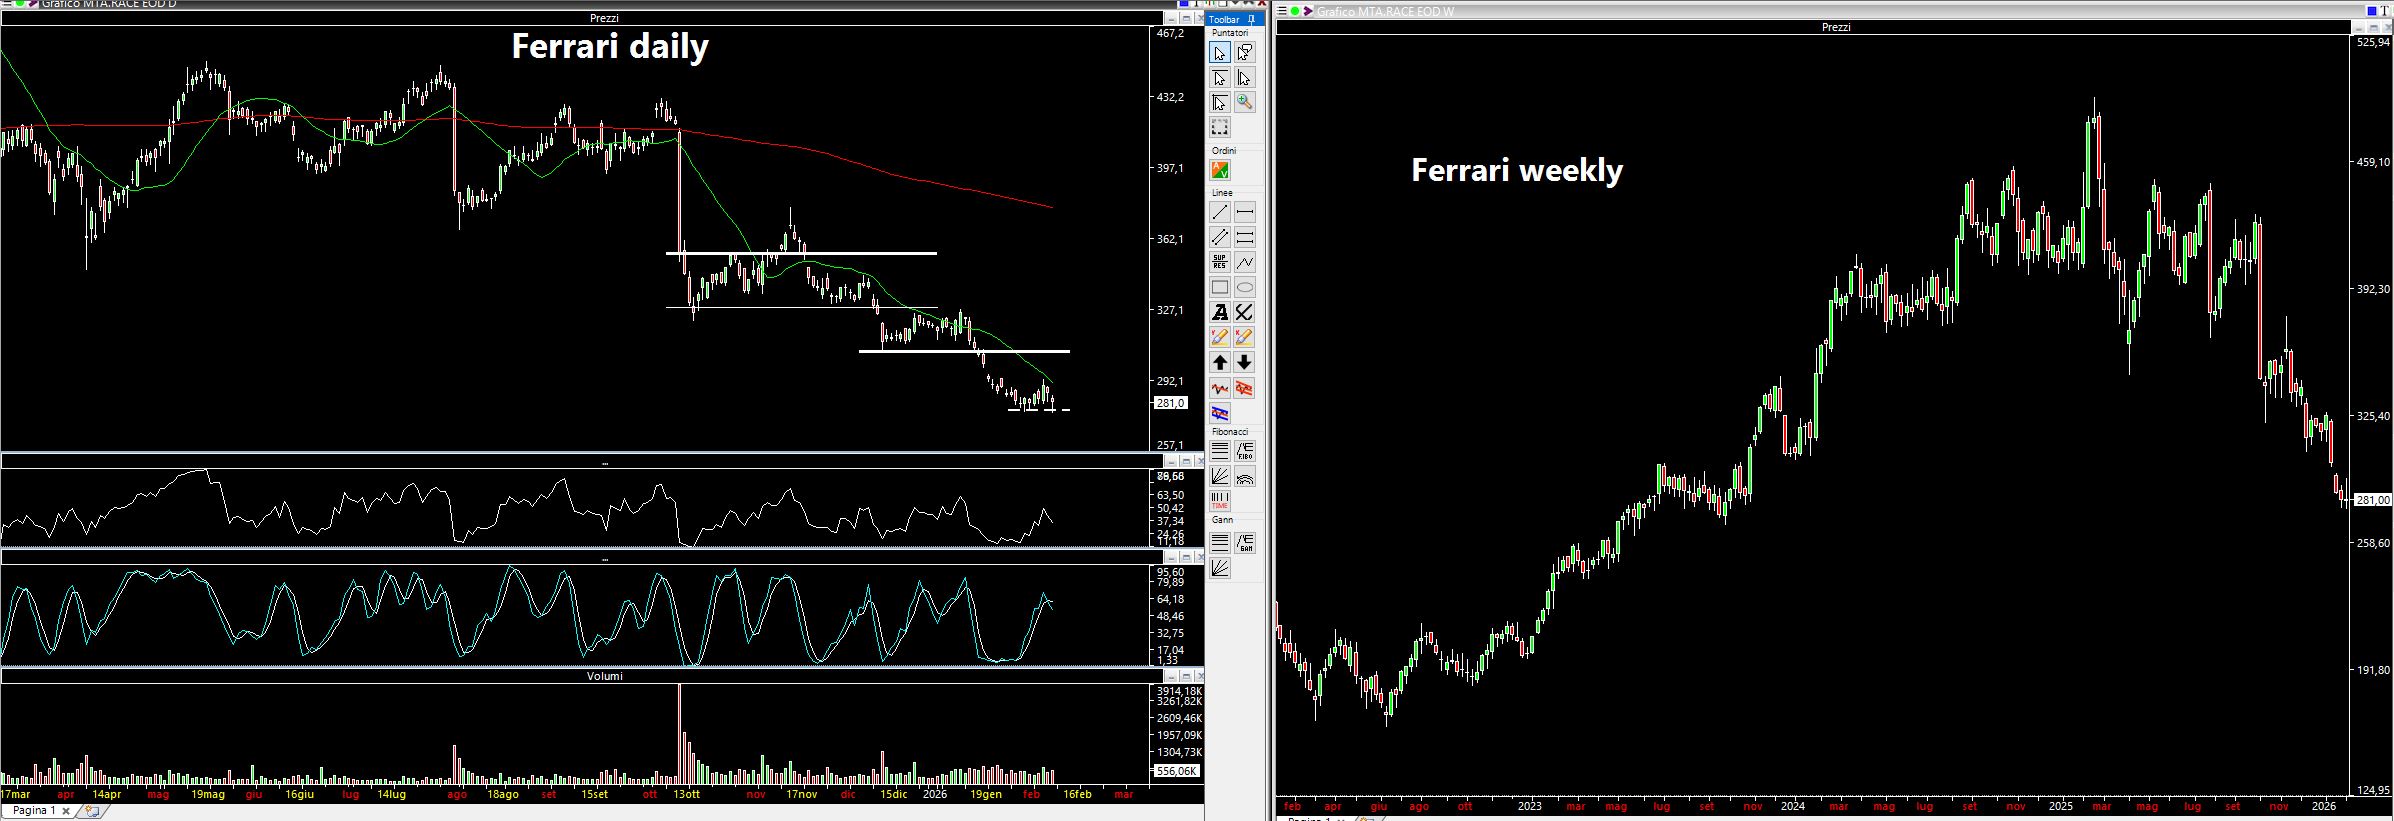The height and width of the screenshot is (821, 2394).
Task: Select the Gann GAN extension tool
Action: pyautogui.click(x=1244, y=543)
